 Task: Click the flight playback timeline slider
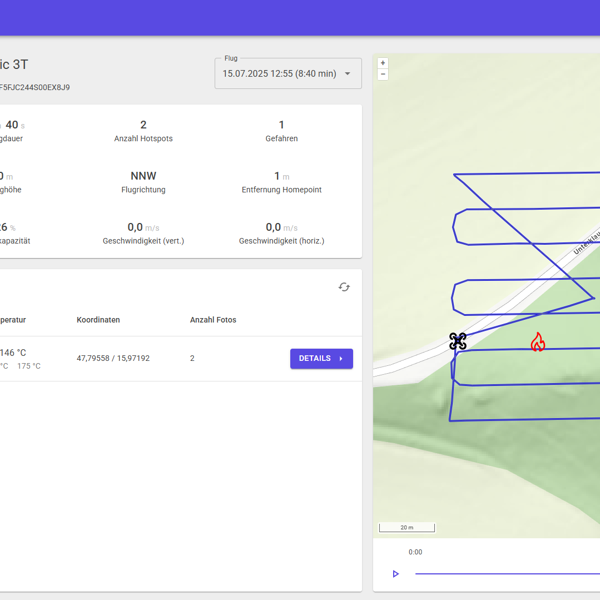click(x=507, y=574)
